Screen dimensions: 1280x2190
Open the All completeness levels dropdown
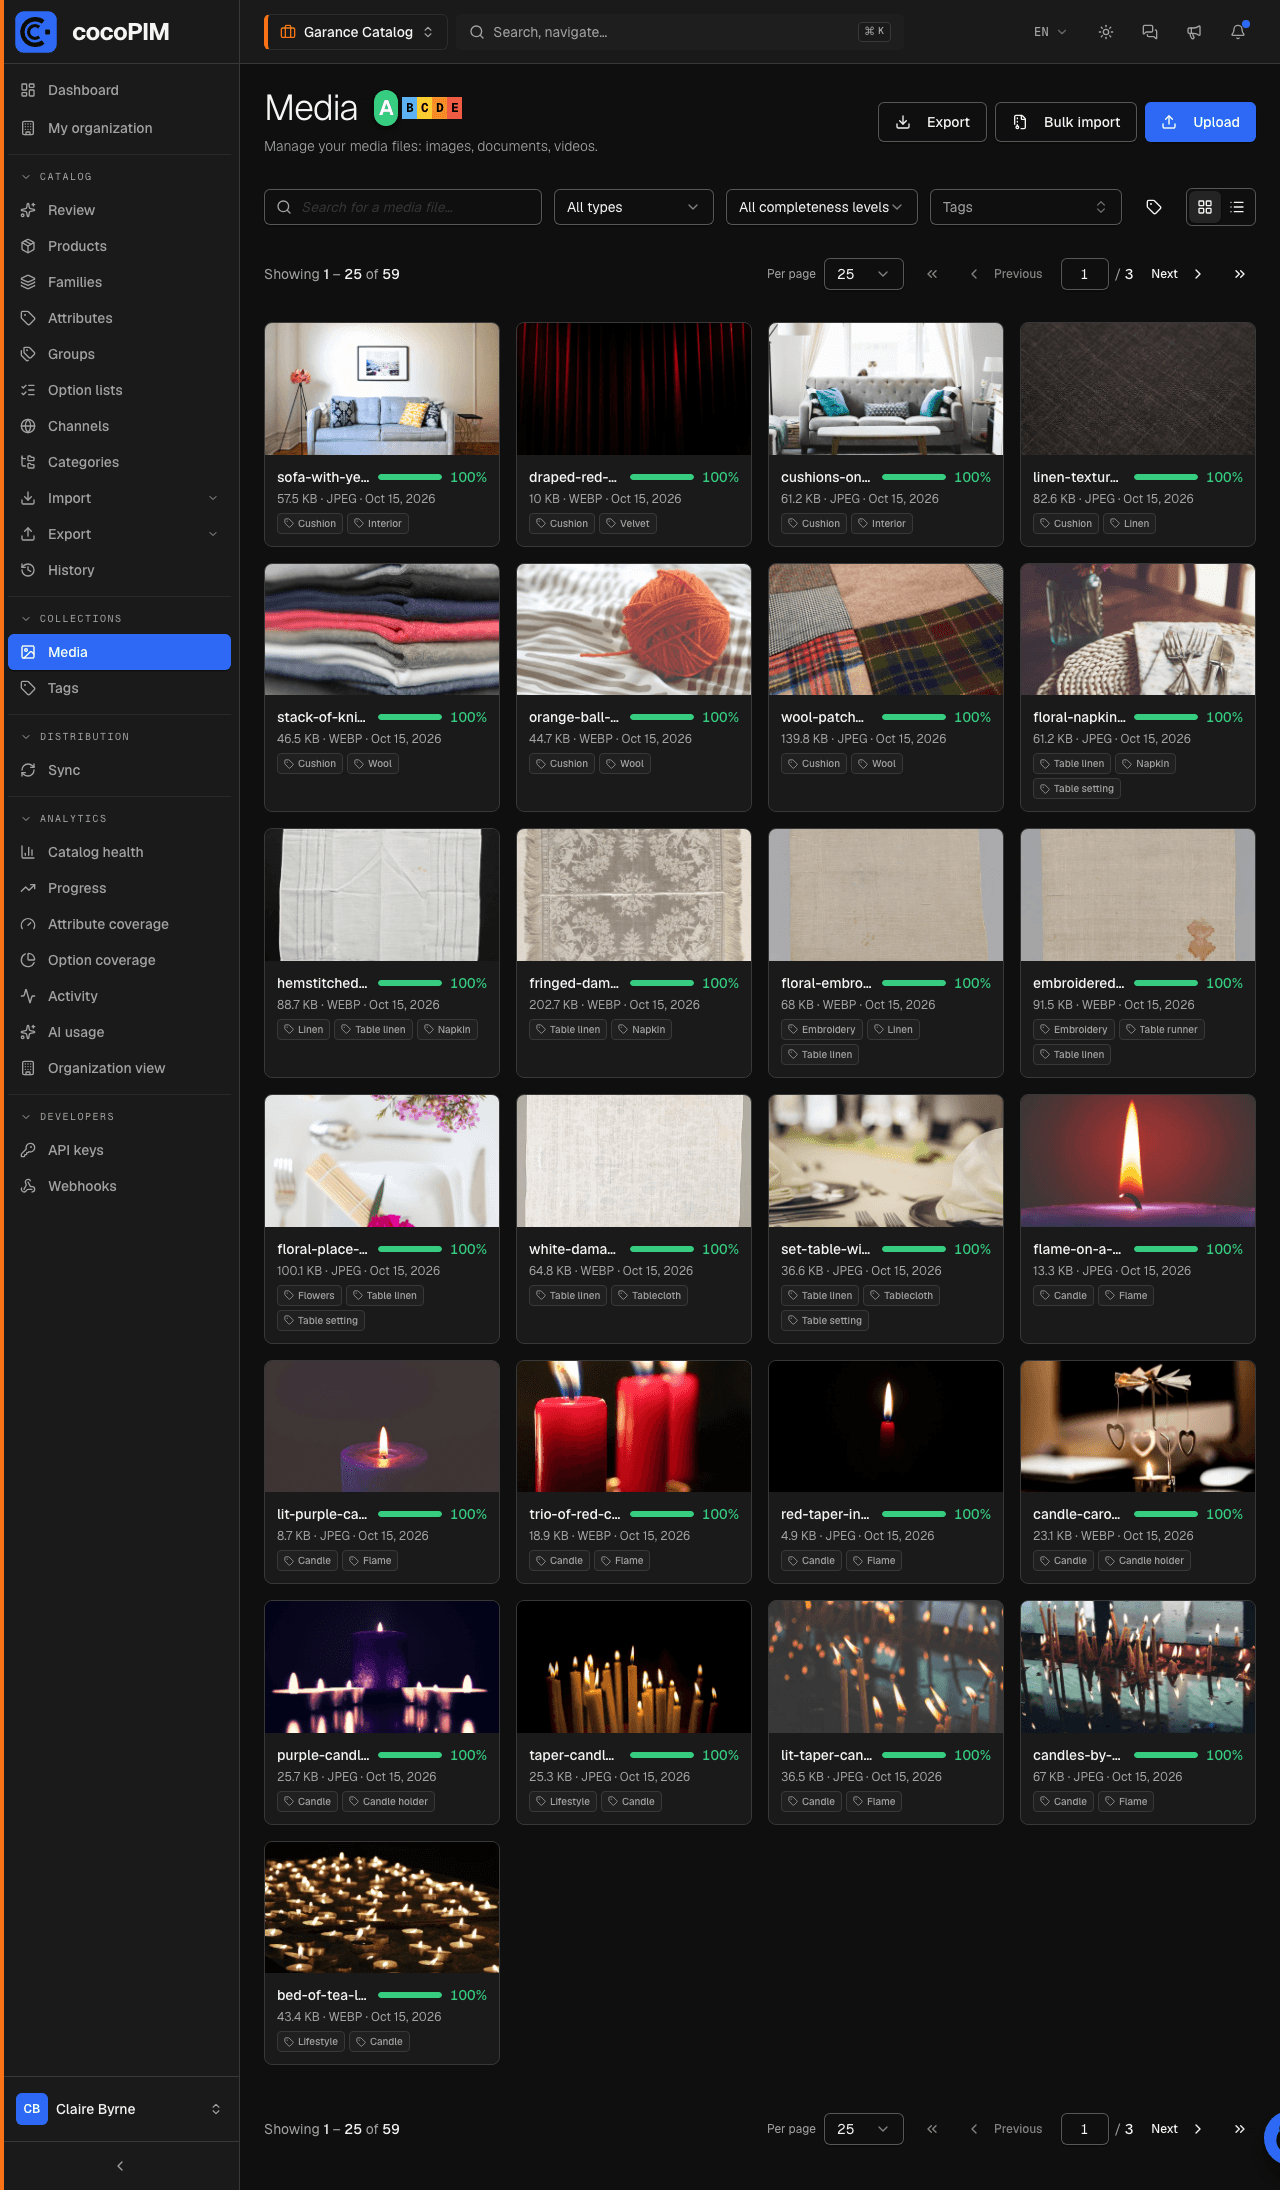pos(822,207)
